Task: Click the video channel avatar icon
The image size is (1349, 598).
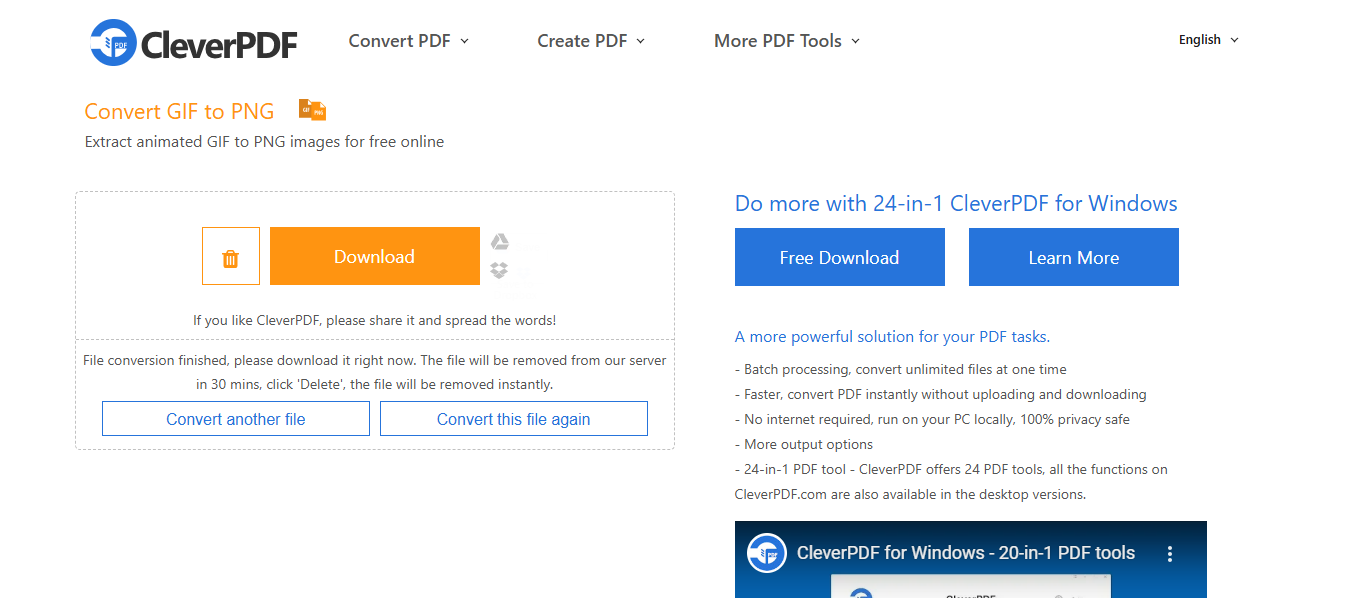Action: [767, 553]
